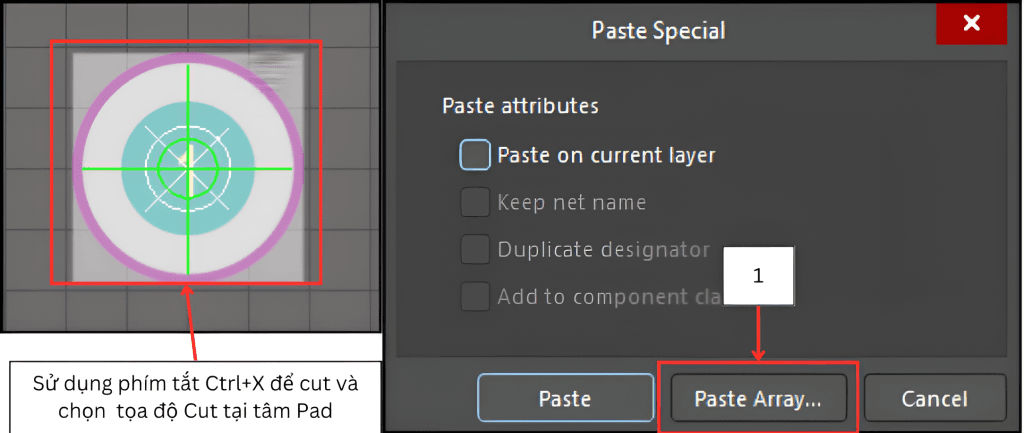Enable the Paste on current layer checkbox
Image resolution: width=1024 pixels, height=433 pixels.
point(475,155)
